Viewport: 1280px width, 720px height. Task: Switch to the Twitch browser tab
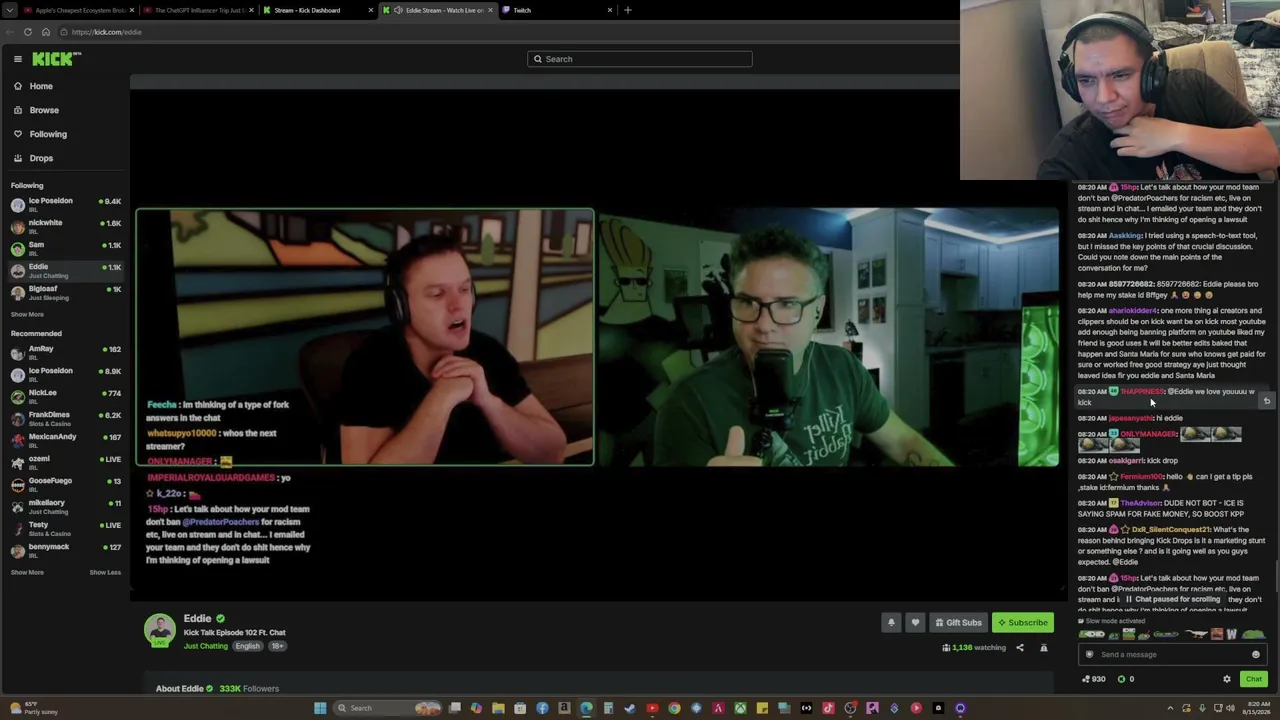click(556, 10)
